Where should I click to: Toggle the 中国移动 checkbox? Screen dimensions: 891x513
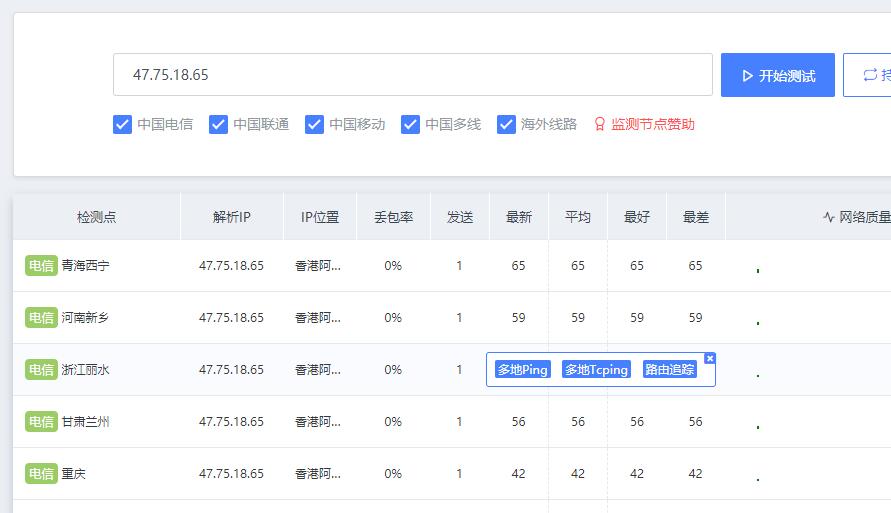(314, 124)
